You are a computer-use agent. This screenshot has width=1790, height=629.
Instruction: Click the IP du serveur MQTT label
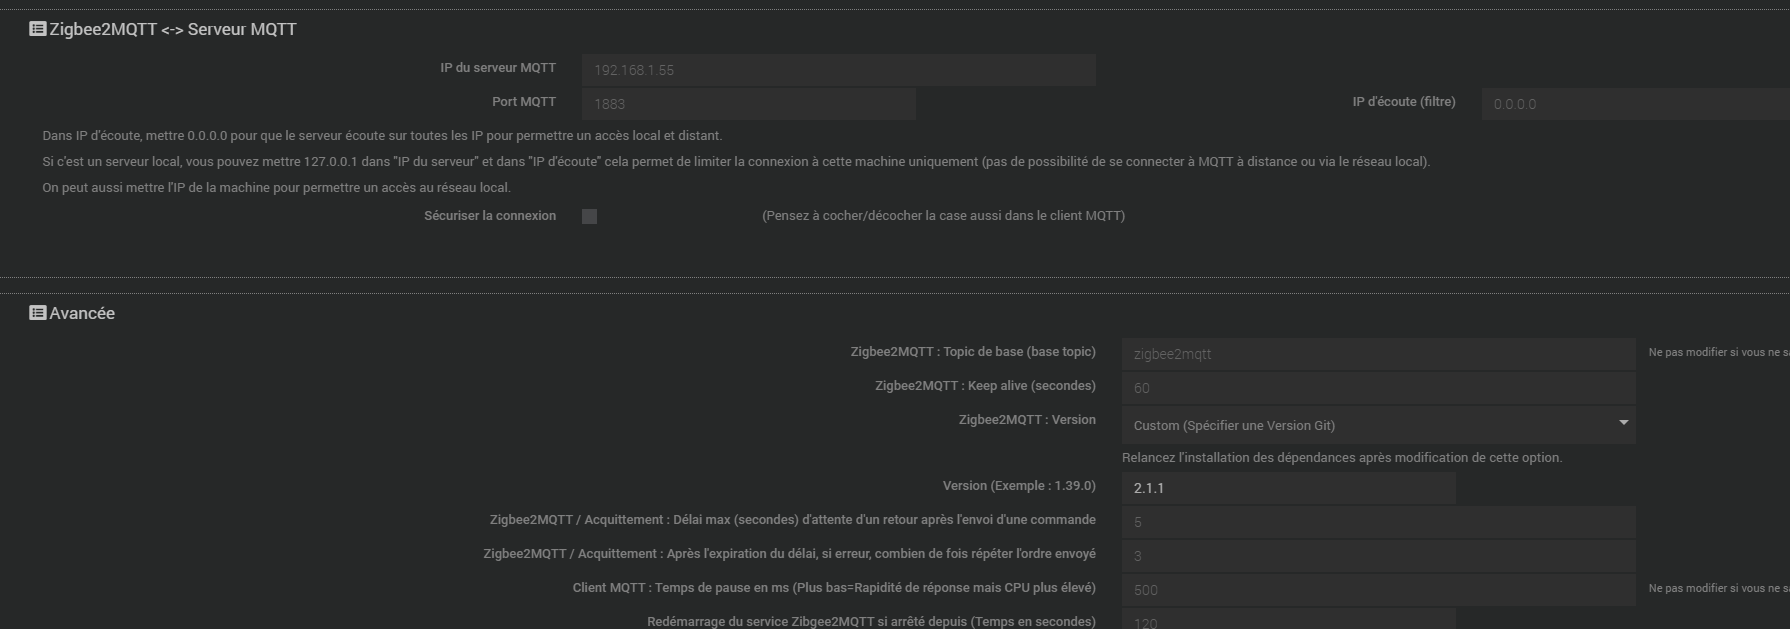click(x=498, y=68)
